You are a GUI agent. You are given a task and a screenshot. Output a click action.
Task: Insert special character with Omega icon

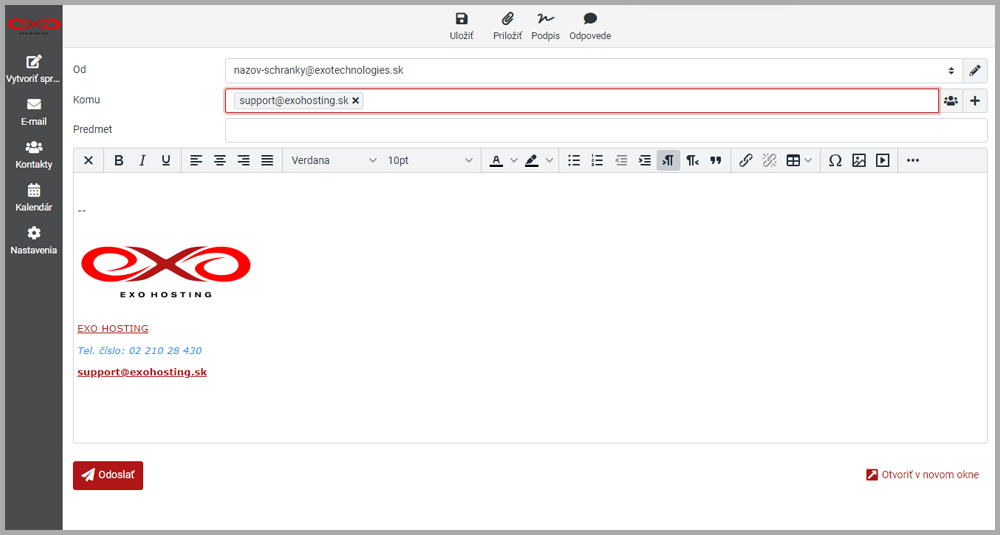[835, 160]
